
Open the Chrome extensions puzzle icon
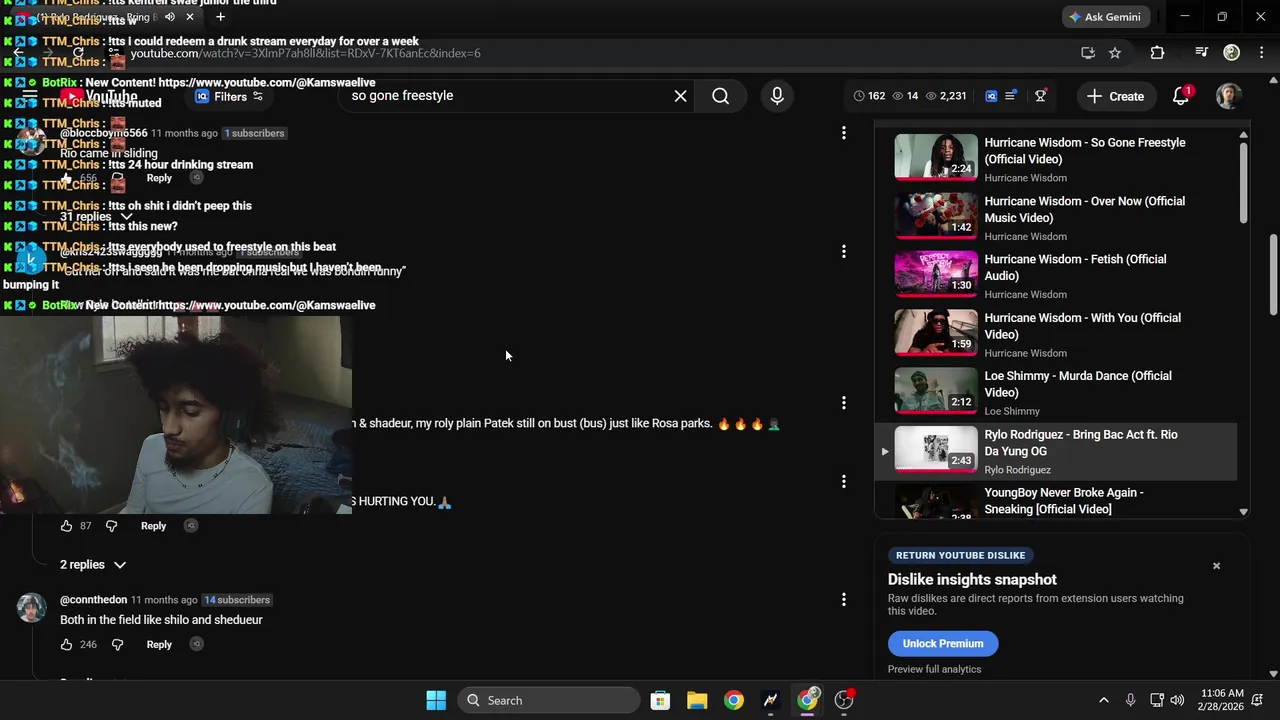(x=1157, y=53)
